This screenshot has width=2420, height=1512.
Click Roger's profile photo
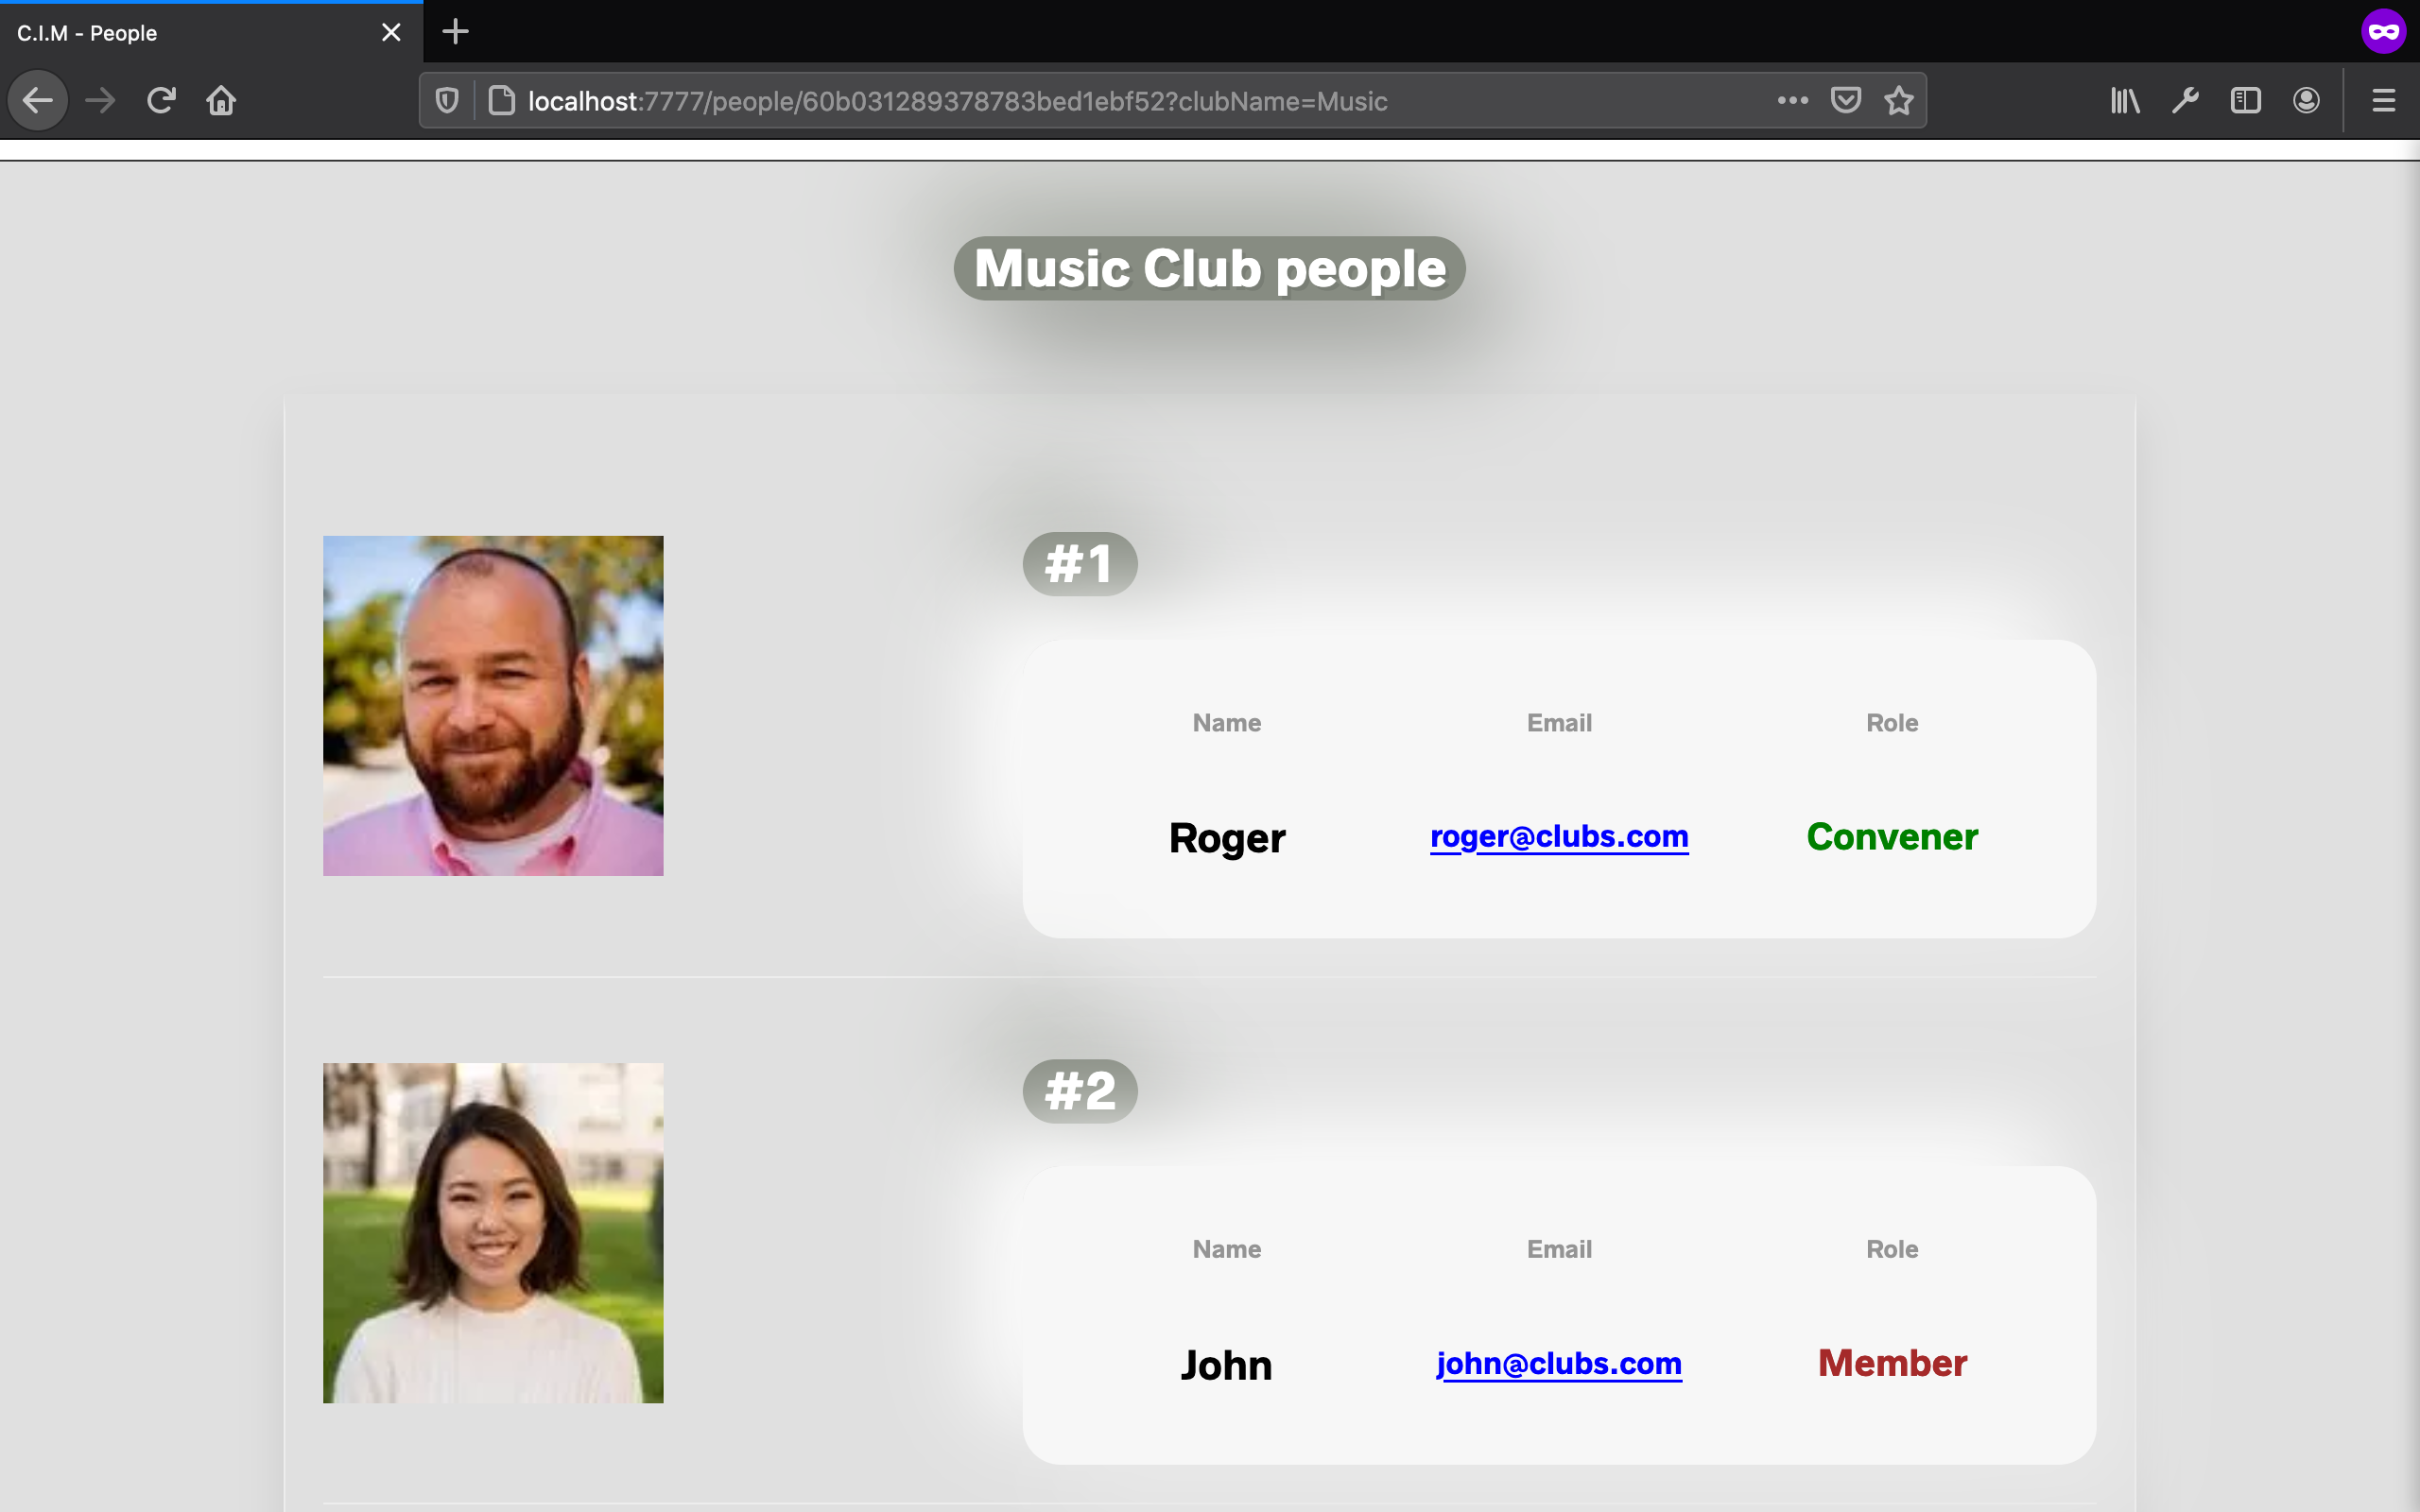point(493,706)
